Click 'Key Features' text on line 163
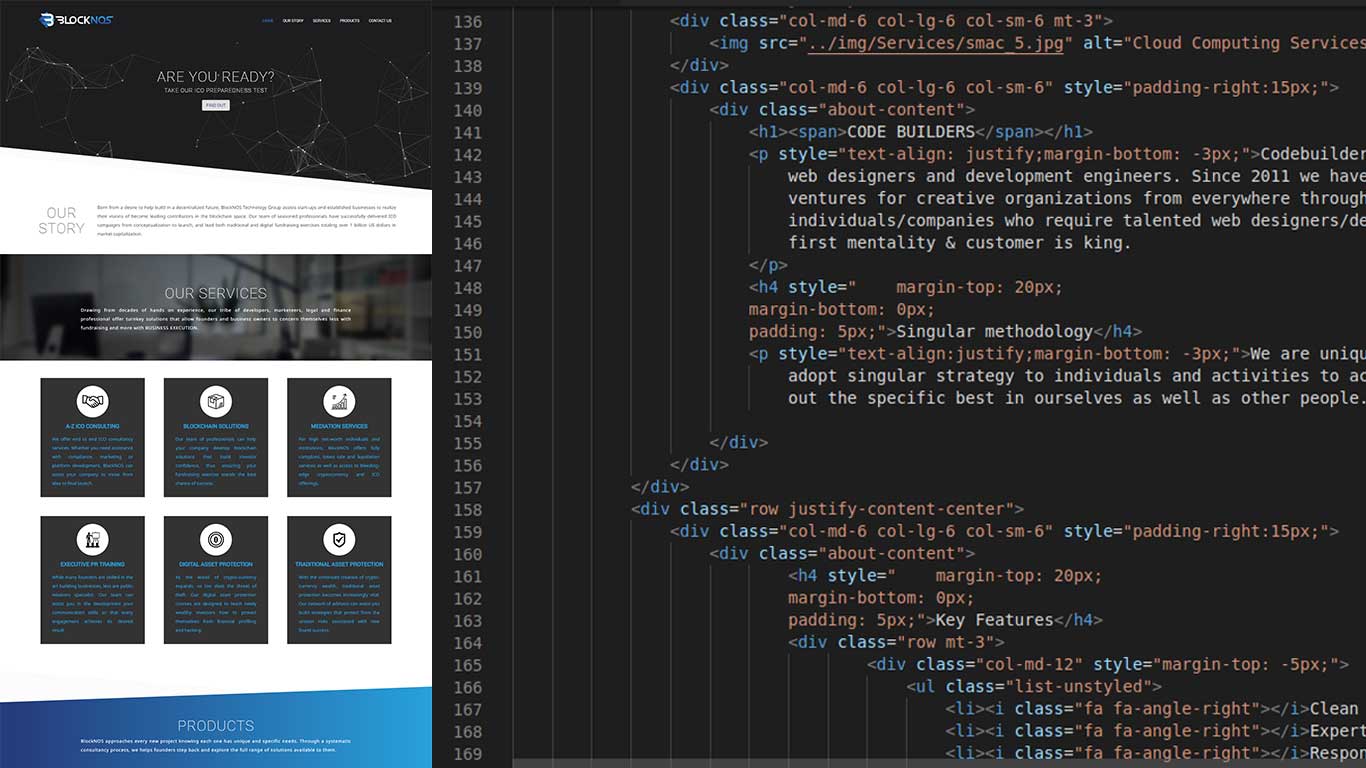Viewport: 1366px width, 768px height. pyautogui.click(x=994, y=620)
